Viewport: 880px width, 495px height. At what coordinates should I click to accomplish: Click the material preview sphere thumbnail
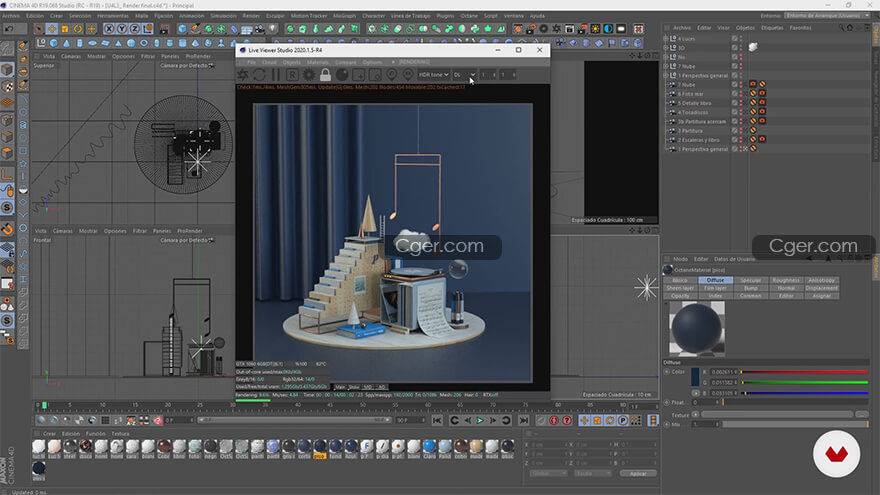[x=696, y=329]
